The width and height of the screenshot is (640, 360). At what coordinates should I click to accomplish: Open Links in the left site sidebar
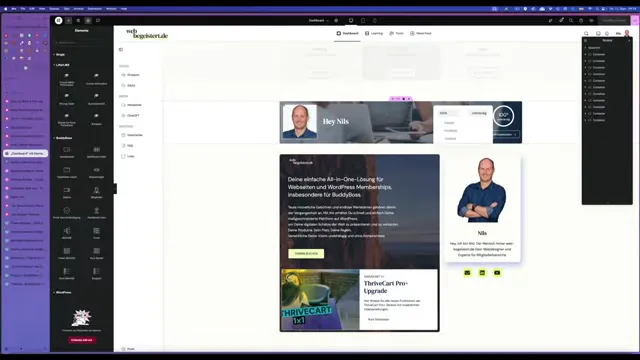128,156
